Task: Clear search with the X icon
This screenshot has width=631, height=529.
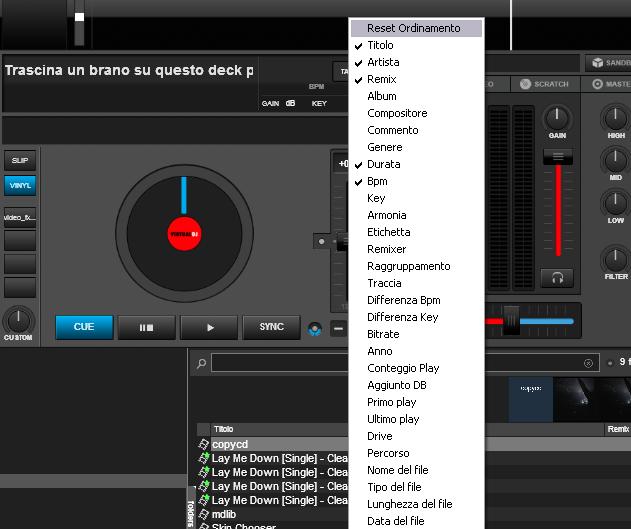Action: coord(588,364)
